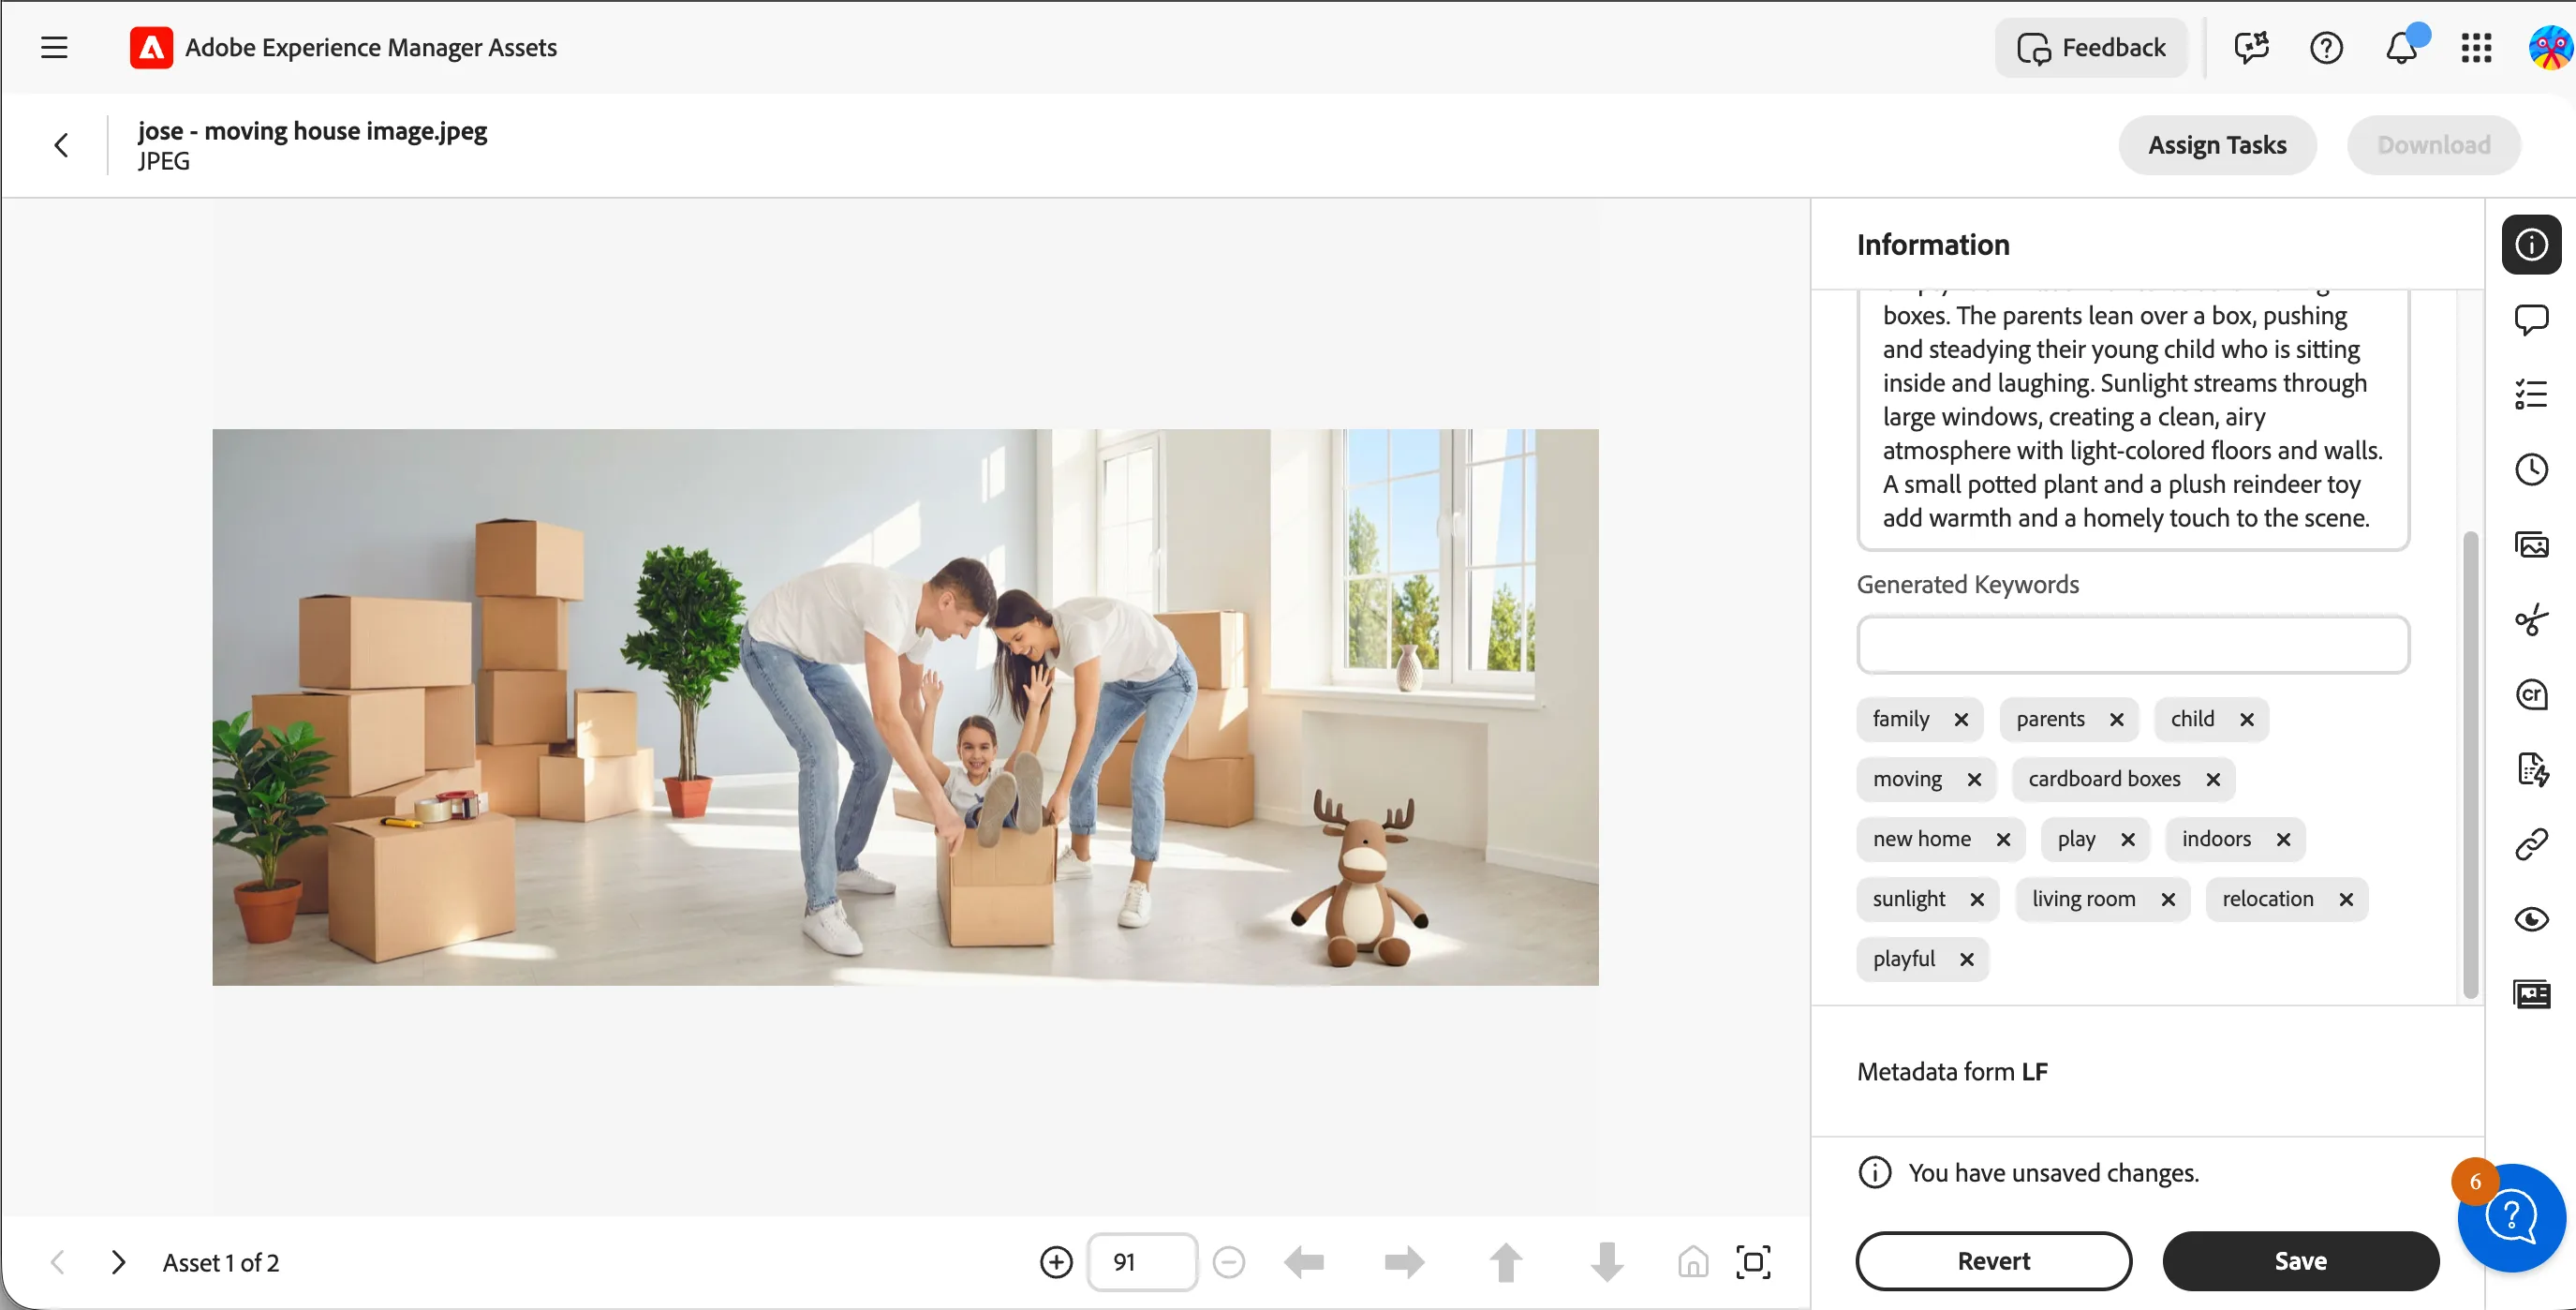The width and height of the screenshot is (2576, 1310).
Task: Click the Generated Keywords input field
Action: (x=2132, y=645)
